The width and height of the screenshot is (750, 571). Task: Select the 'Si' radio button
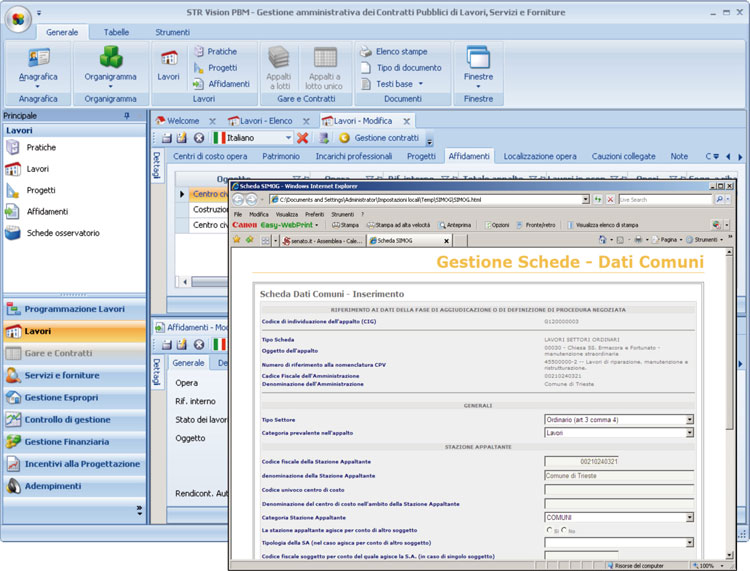point(549,530)
